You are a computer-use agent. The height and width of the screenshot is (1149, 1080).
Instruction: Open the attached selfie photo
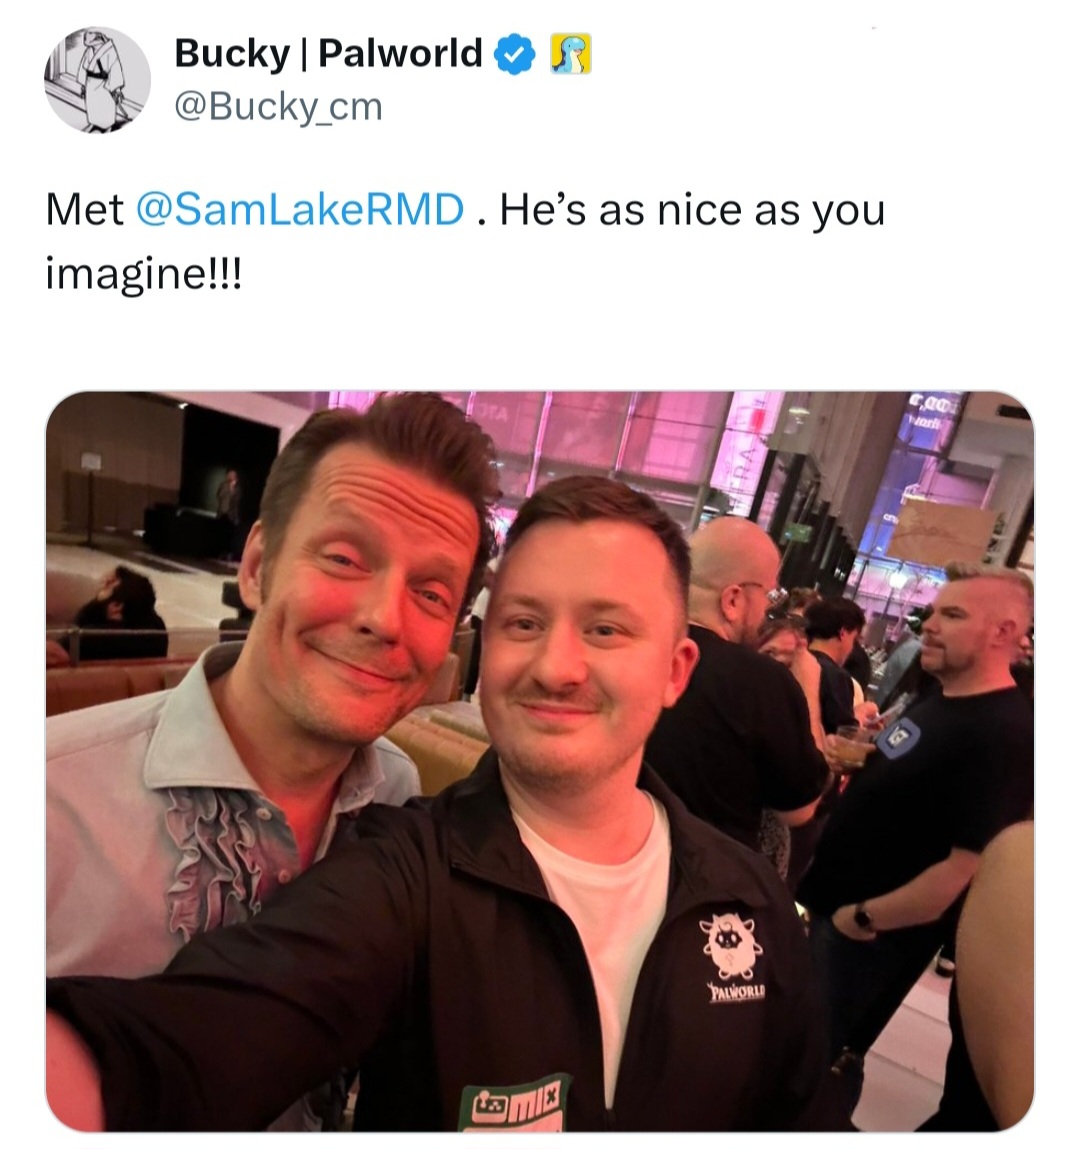click(540, 761)
